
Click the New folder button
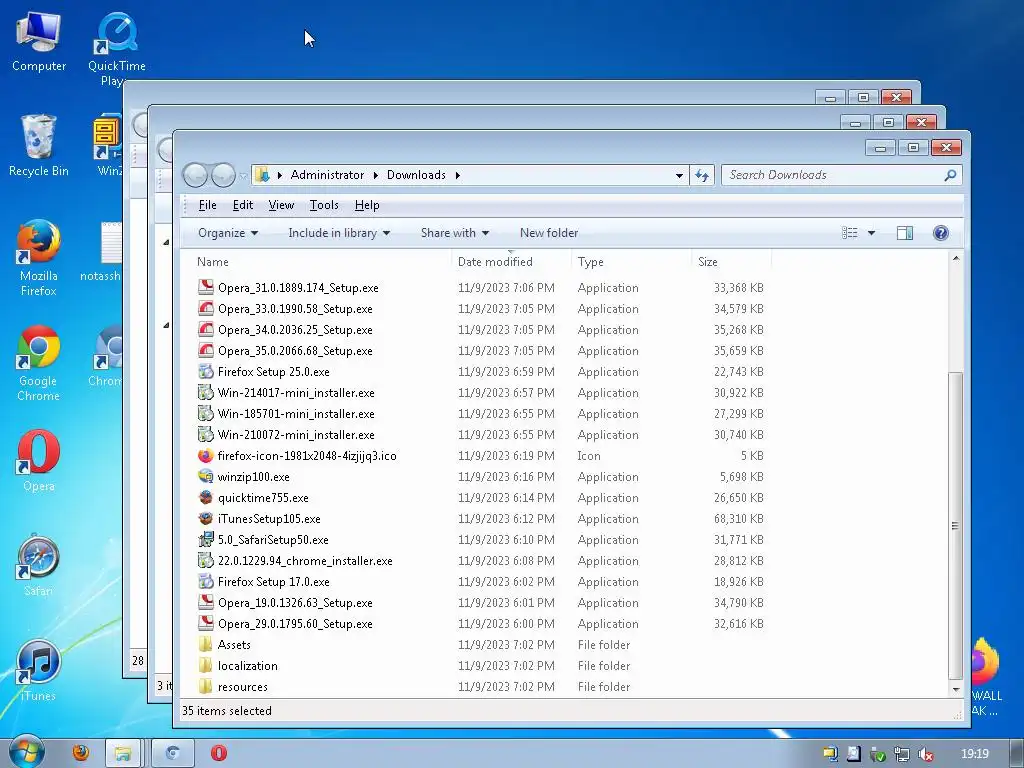[549, 233]
